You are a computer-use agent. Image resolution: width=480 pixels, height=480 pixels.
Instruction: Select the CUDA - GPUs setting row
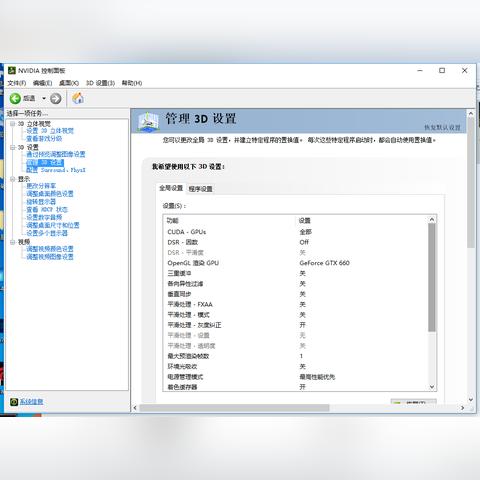point(295,232)
